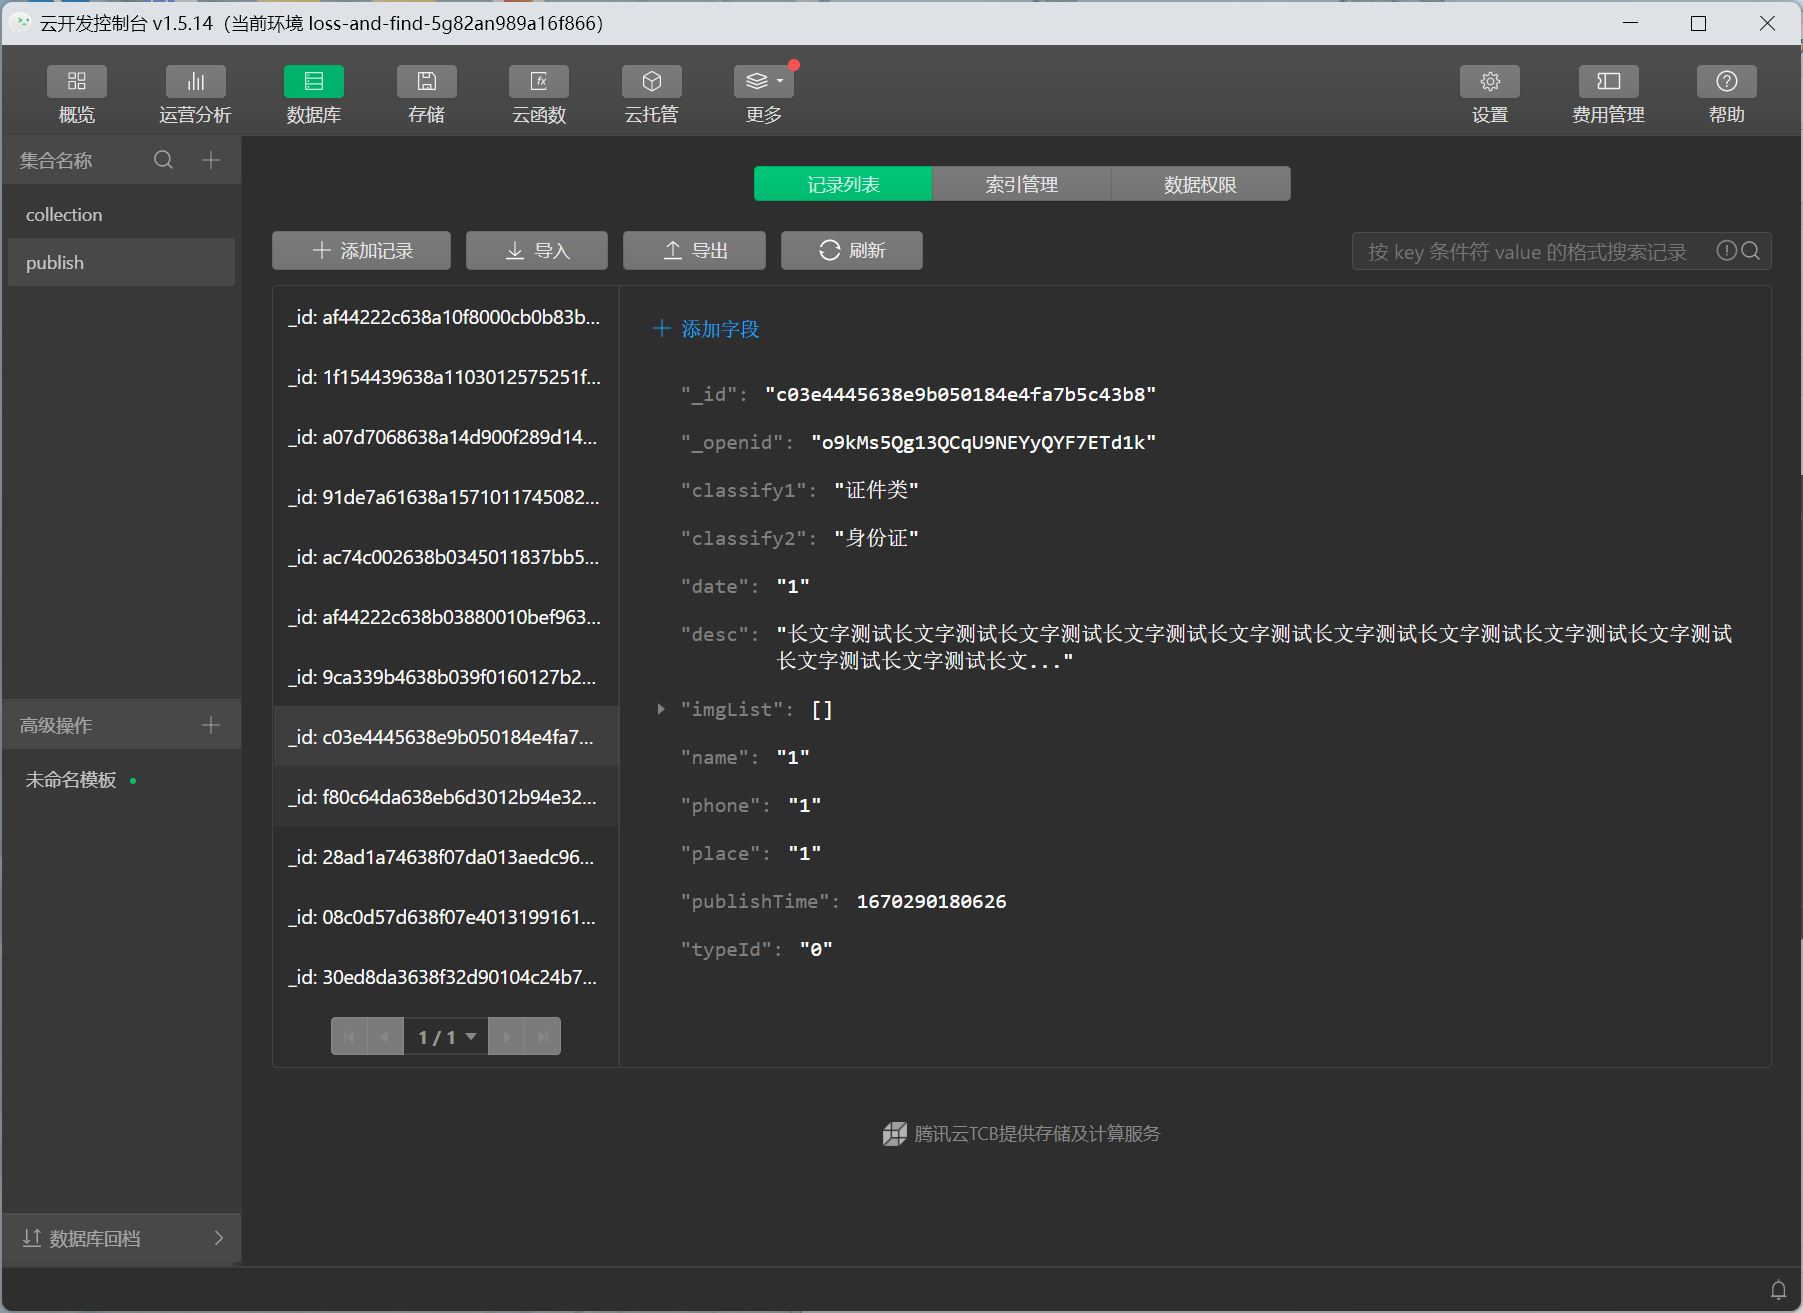Select record 28ad1a74638f07da013aedc96
1803x1313 pixels.
point(446,857)
